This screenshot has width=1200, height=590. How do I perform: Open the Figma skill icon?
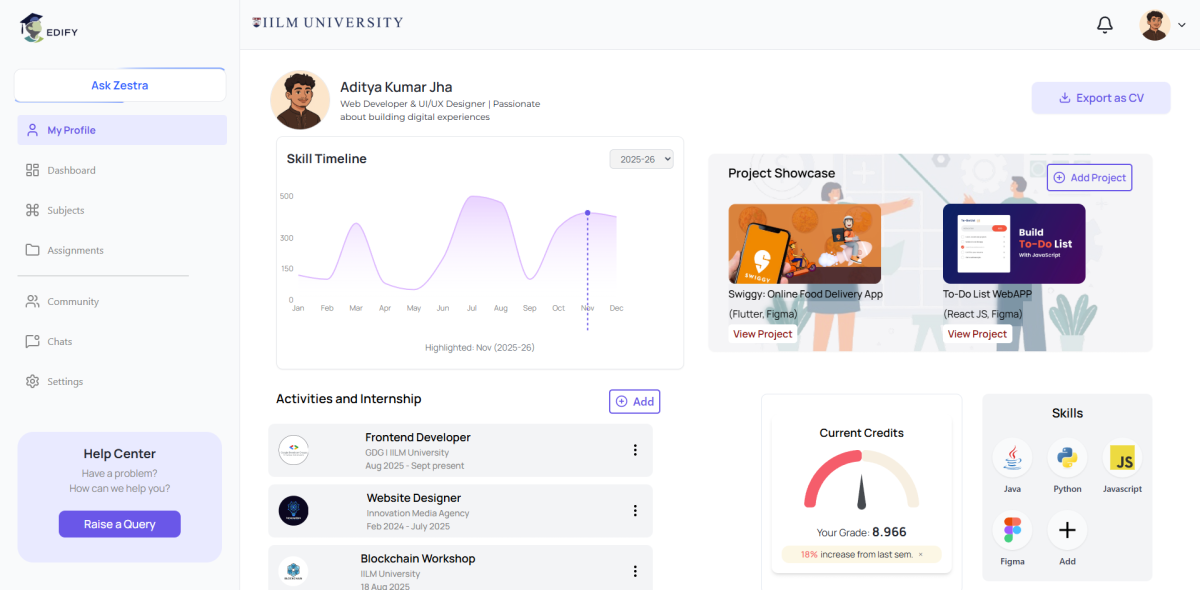pyautogui.click(x=1012, y=530)
